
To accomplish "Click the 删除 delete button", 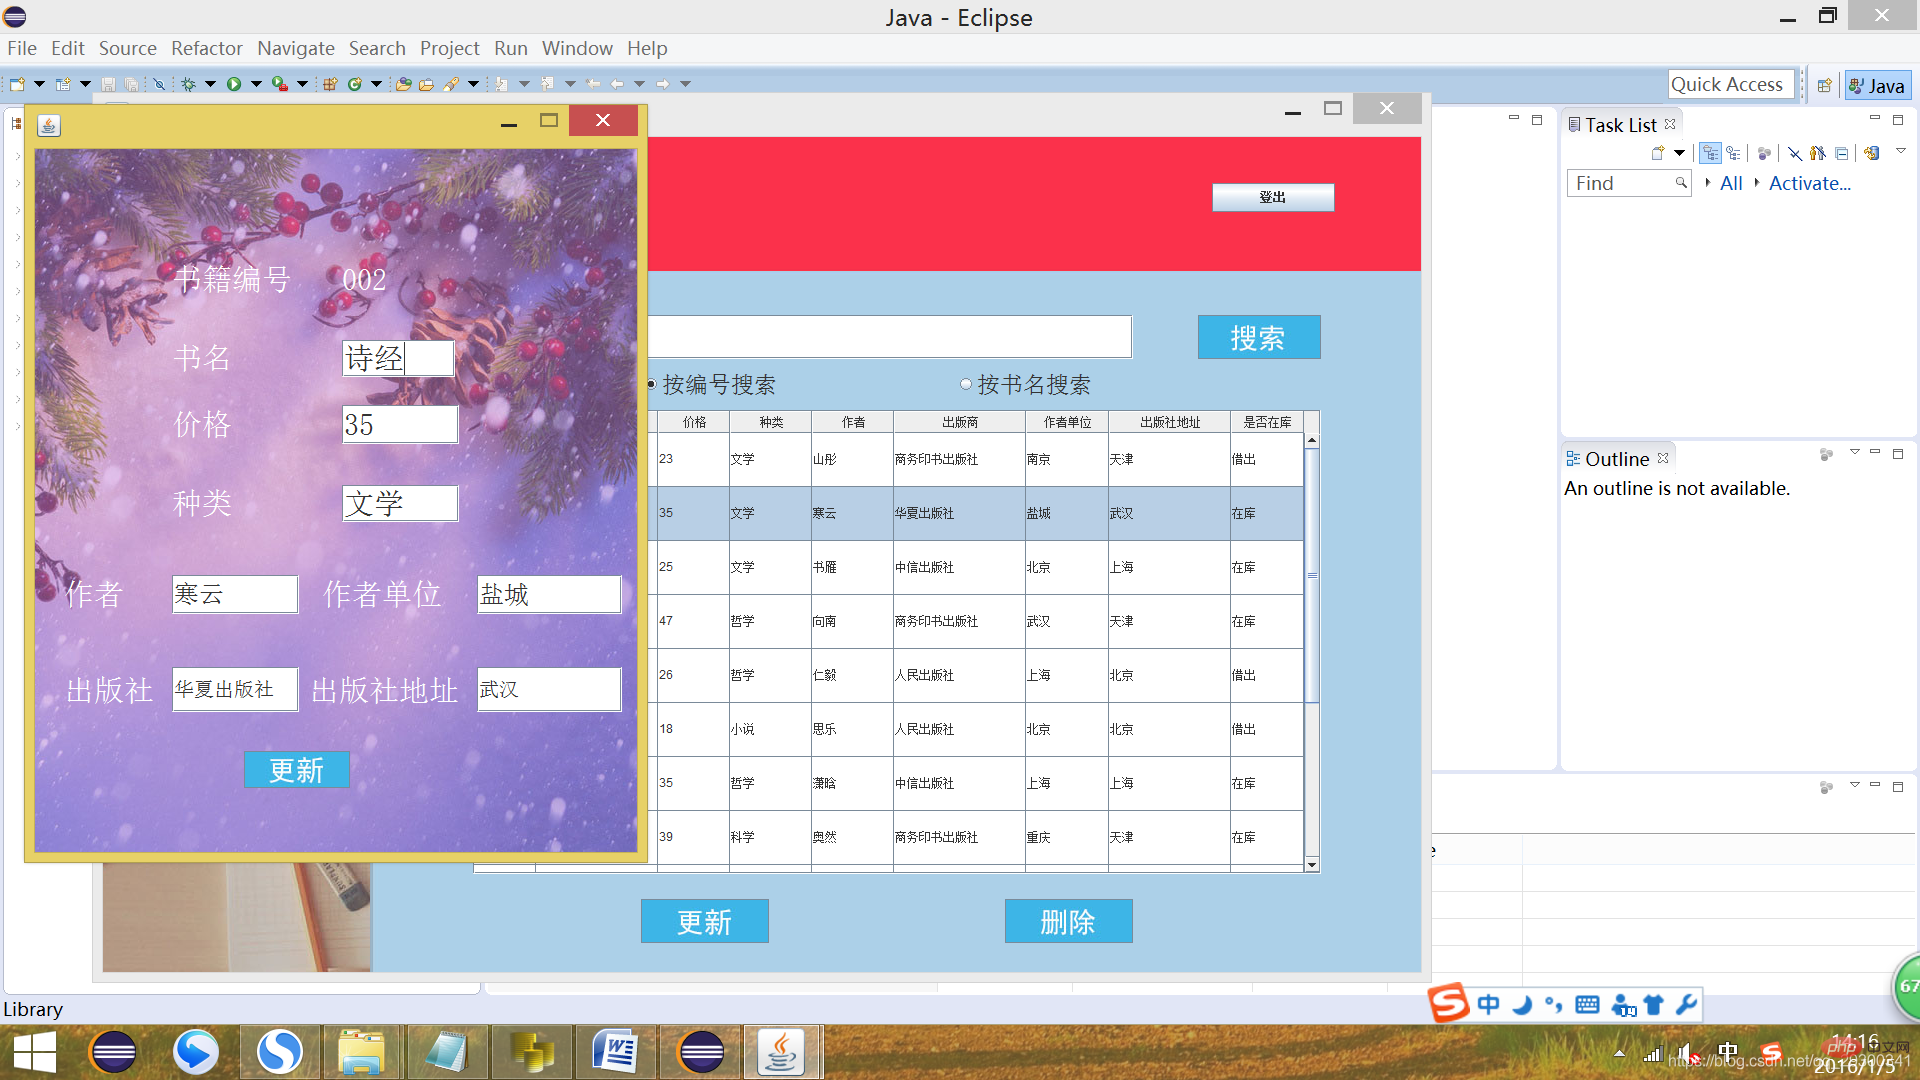I will tap(1067, 921).
